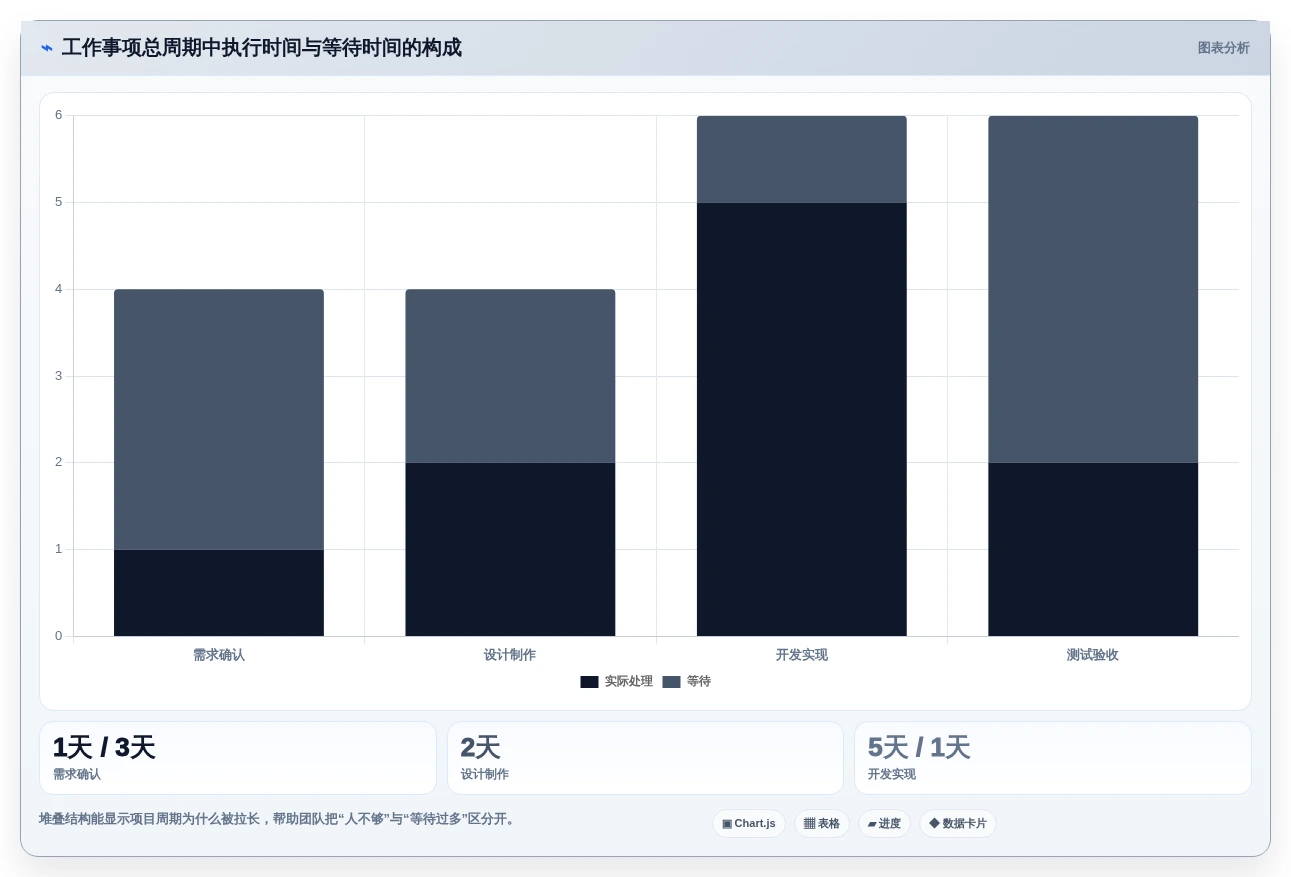Click the 测试验收 x-axis label
Image resolution: width=1291 pixels, height=877 pixels.
[1093, 655]
